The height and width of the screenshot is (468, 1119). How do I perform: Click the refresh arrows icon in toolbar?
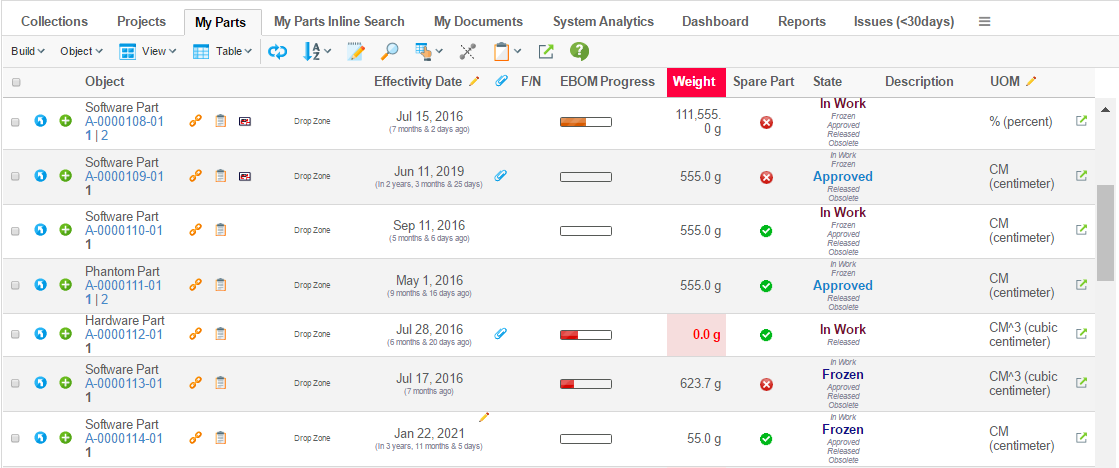[x=278, y=51]
